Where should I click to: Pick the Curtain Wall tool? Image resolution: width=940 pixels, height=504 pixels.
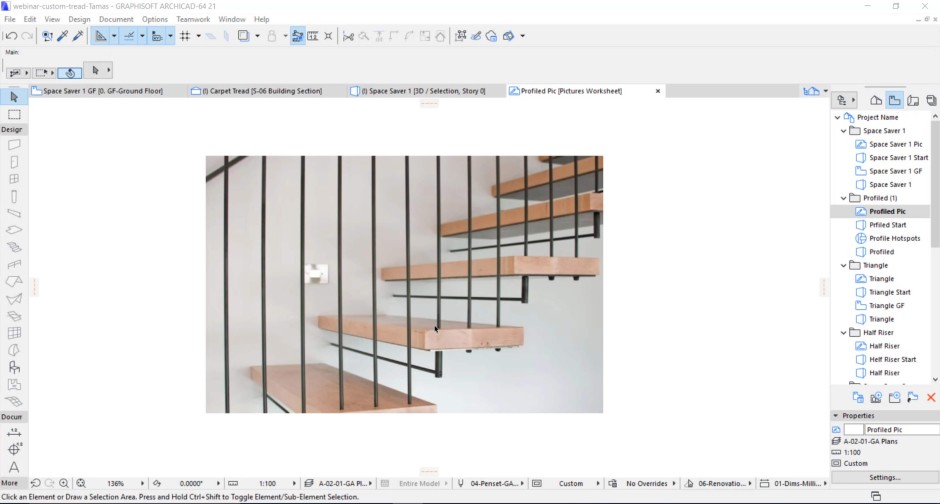pos(14,333)
